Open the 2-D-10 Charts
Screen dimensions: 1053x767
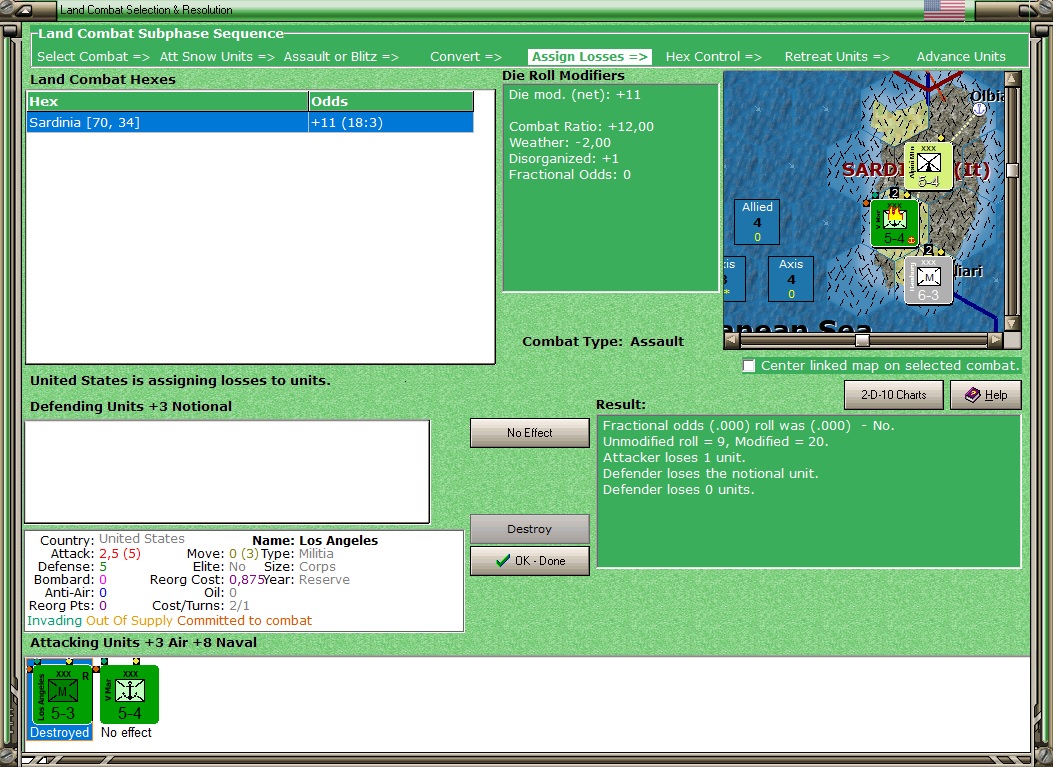tap(893, 395)
